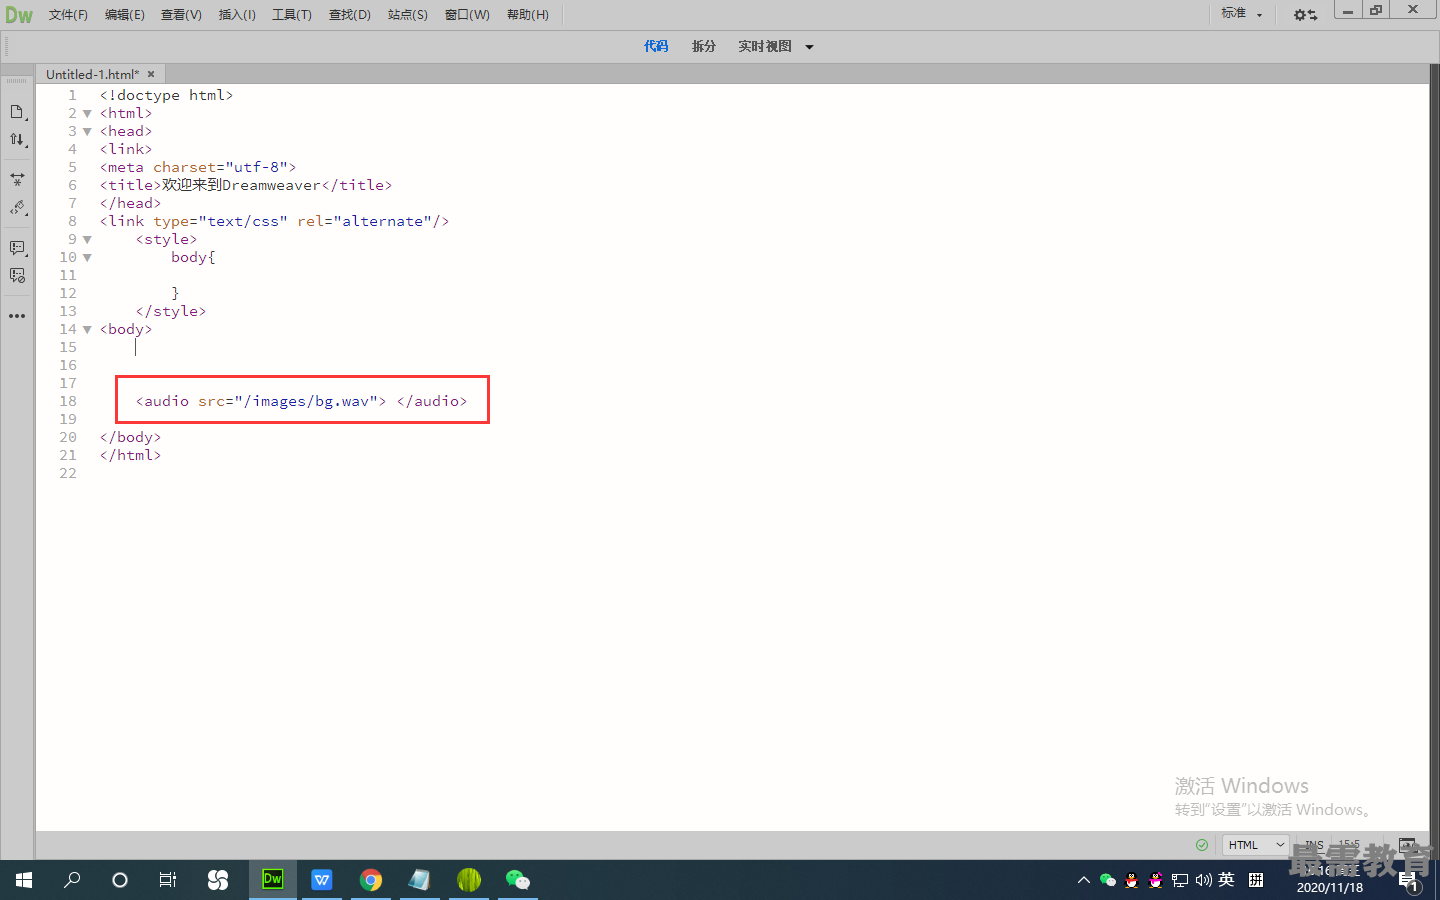Open the 标准 workspace dropdown

pos(1242,14)
